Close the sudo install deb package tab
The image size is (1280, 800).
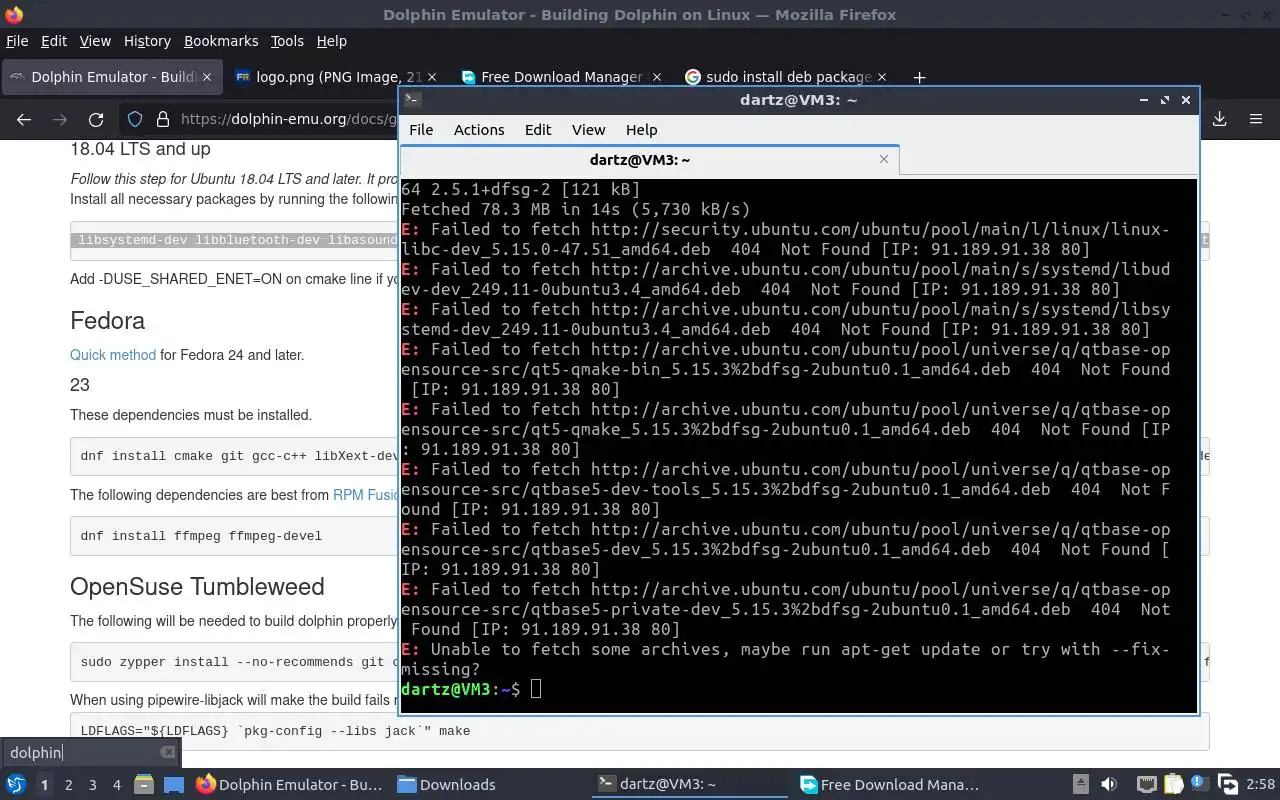point(881,77)
